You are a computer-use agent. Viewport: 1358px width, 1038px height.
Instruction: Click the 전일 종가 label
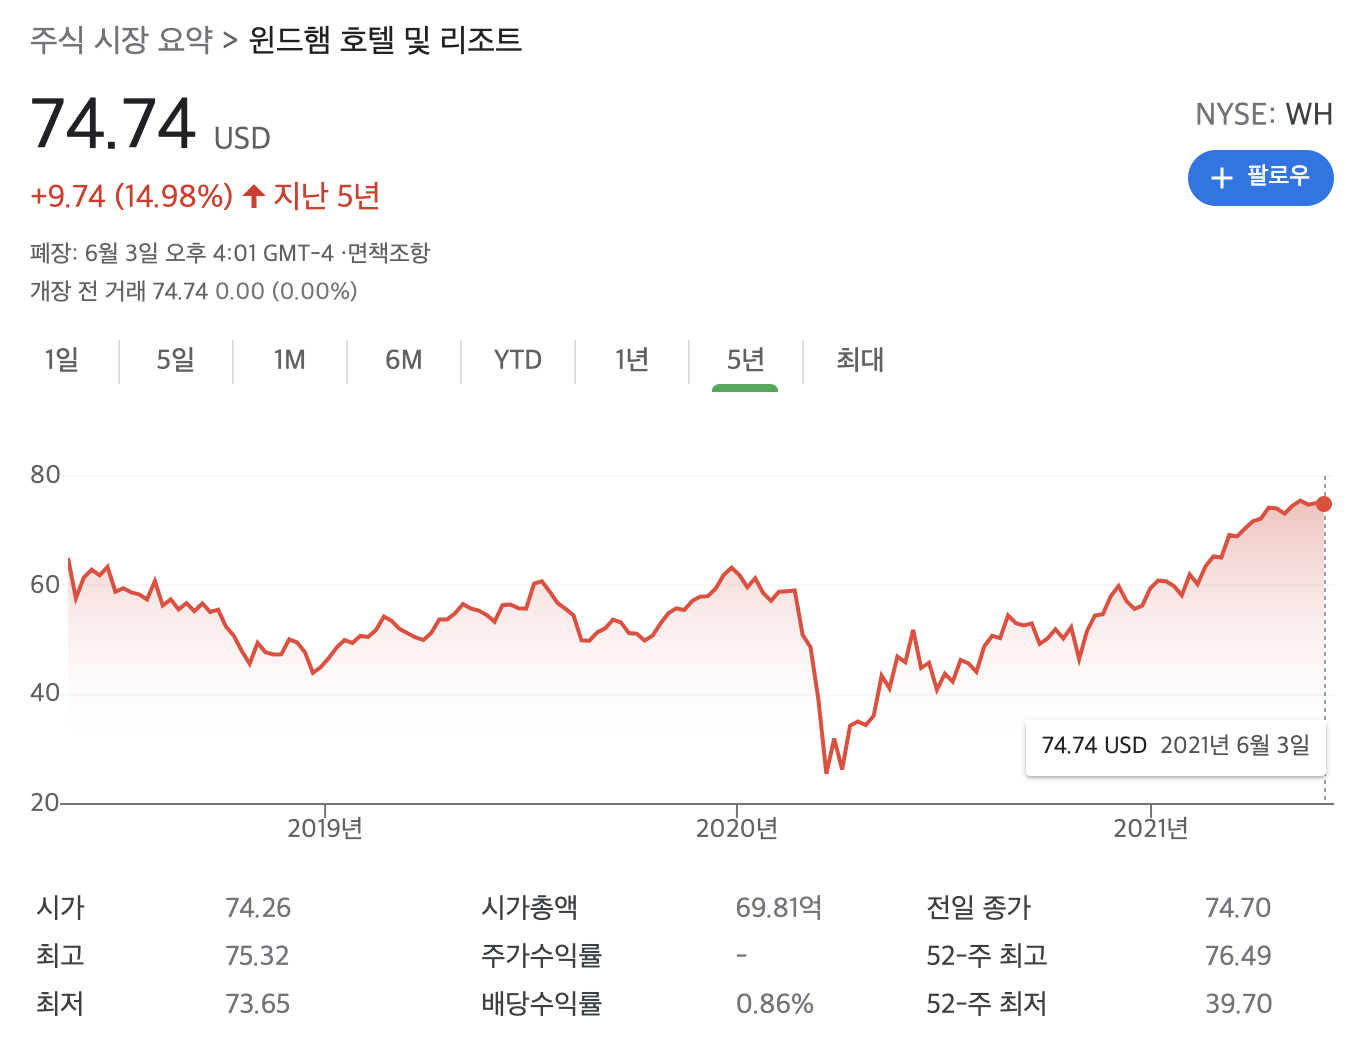click(x=978, y=908)
